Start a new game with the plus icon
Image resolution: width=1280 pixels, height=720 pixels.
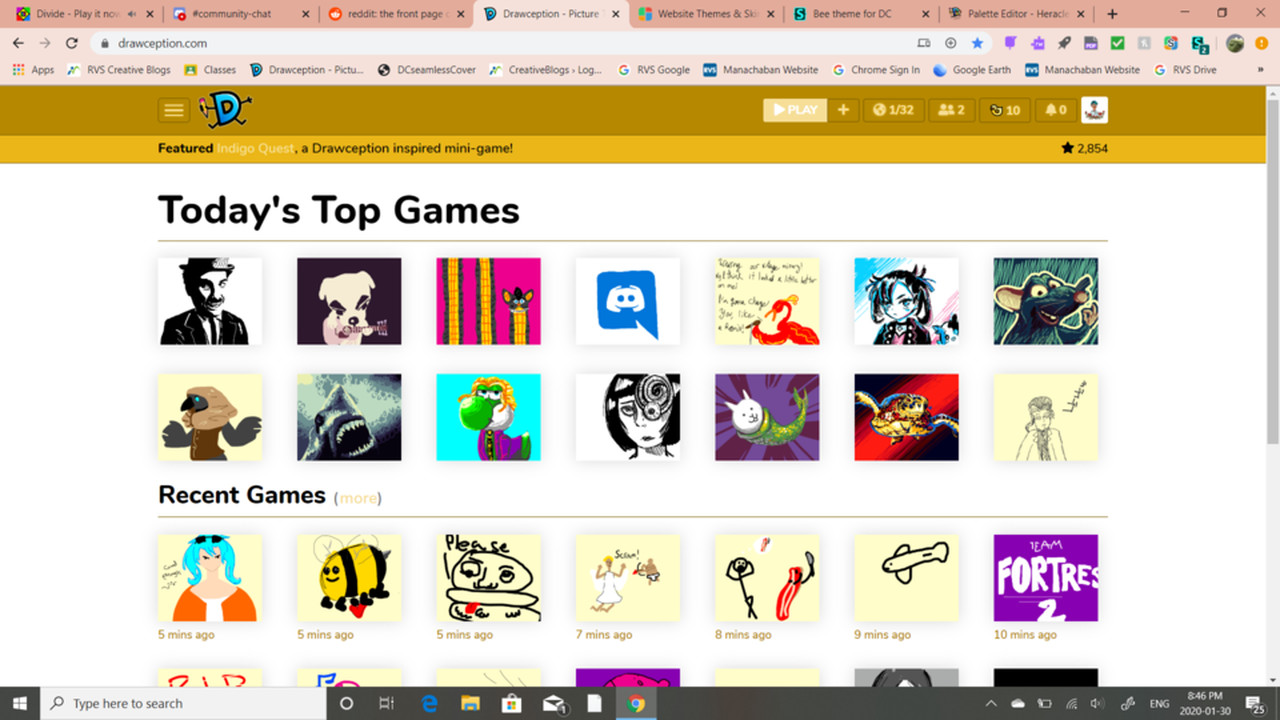pos(843,110)
